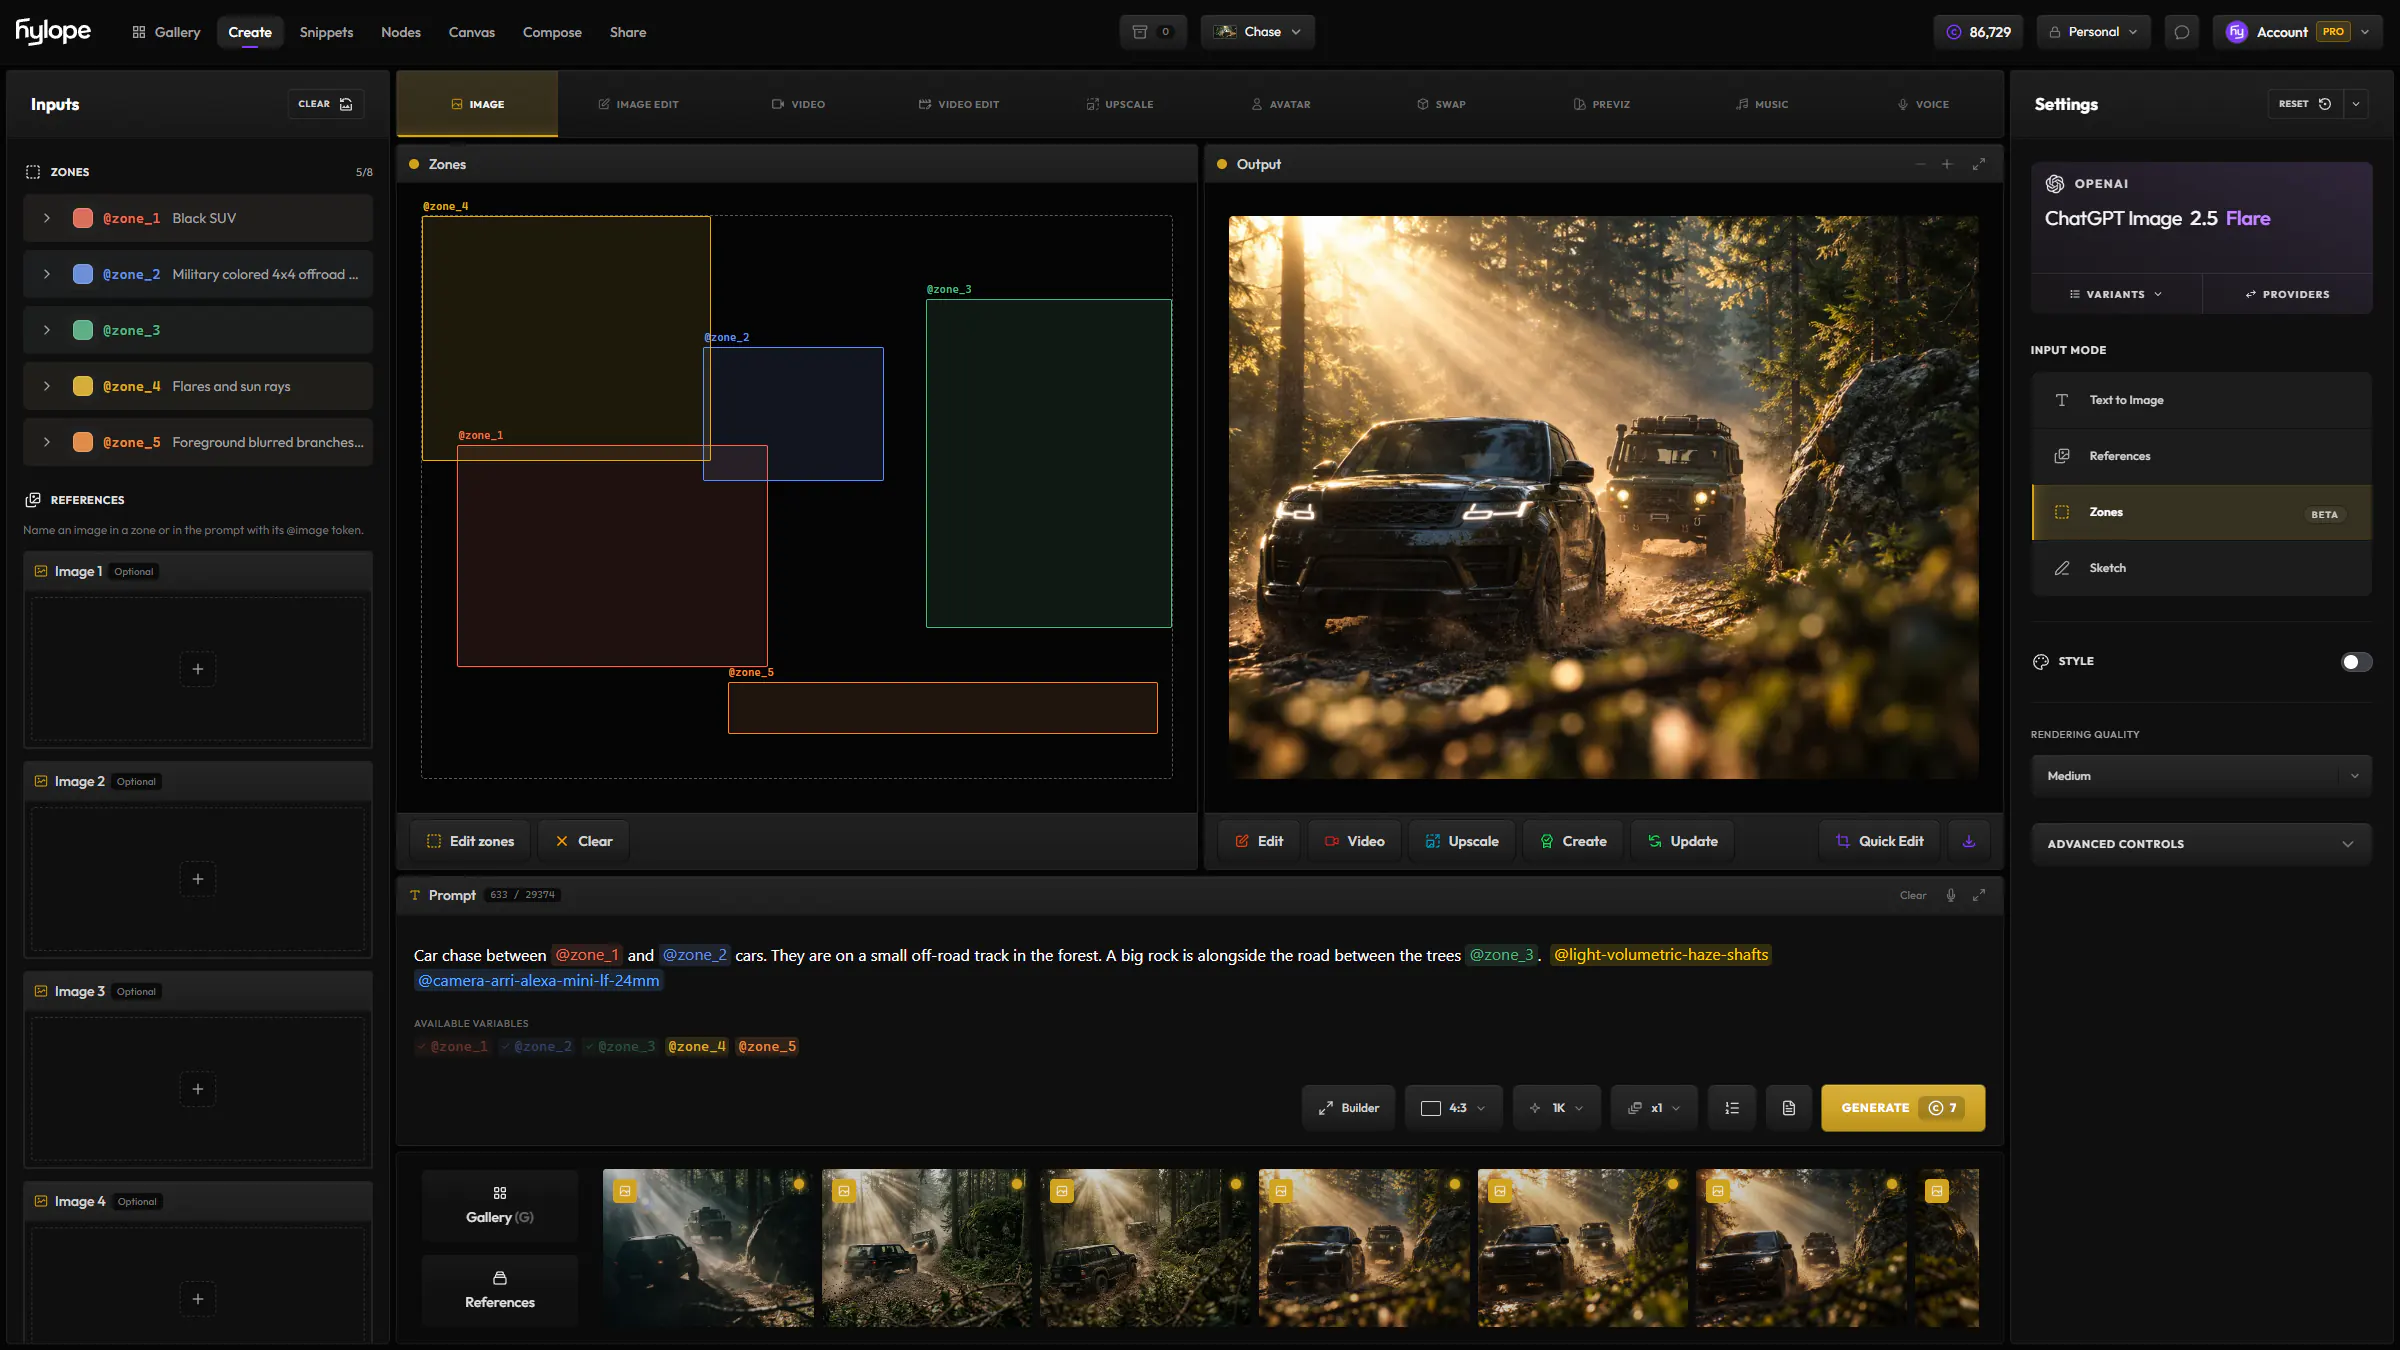Add image to Image 3 slot
The height and width of the screenshot is (1350, 2400).
pos(198,1089)
